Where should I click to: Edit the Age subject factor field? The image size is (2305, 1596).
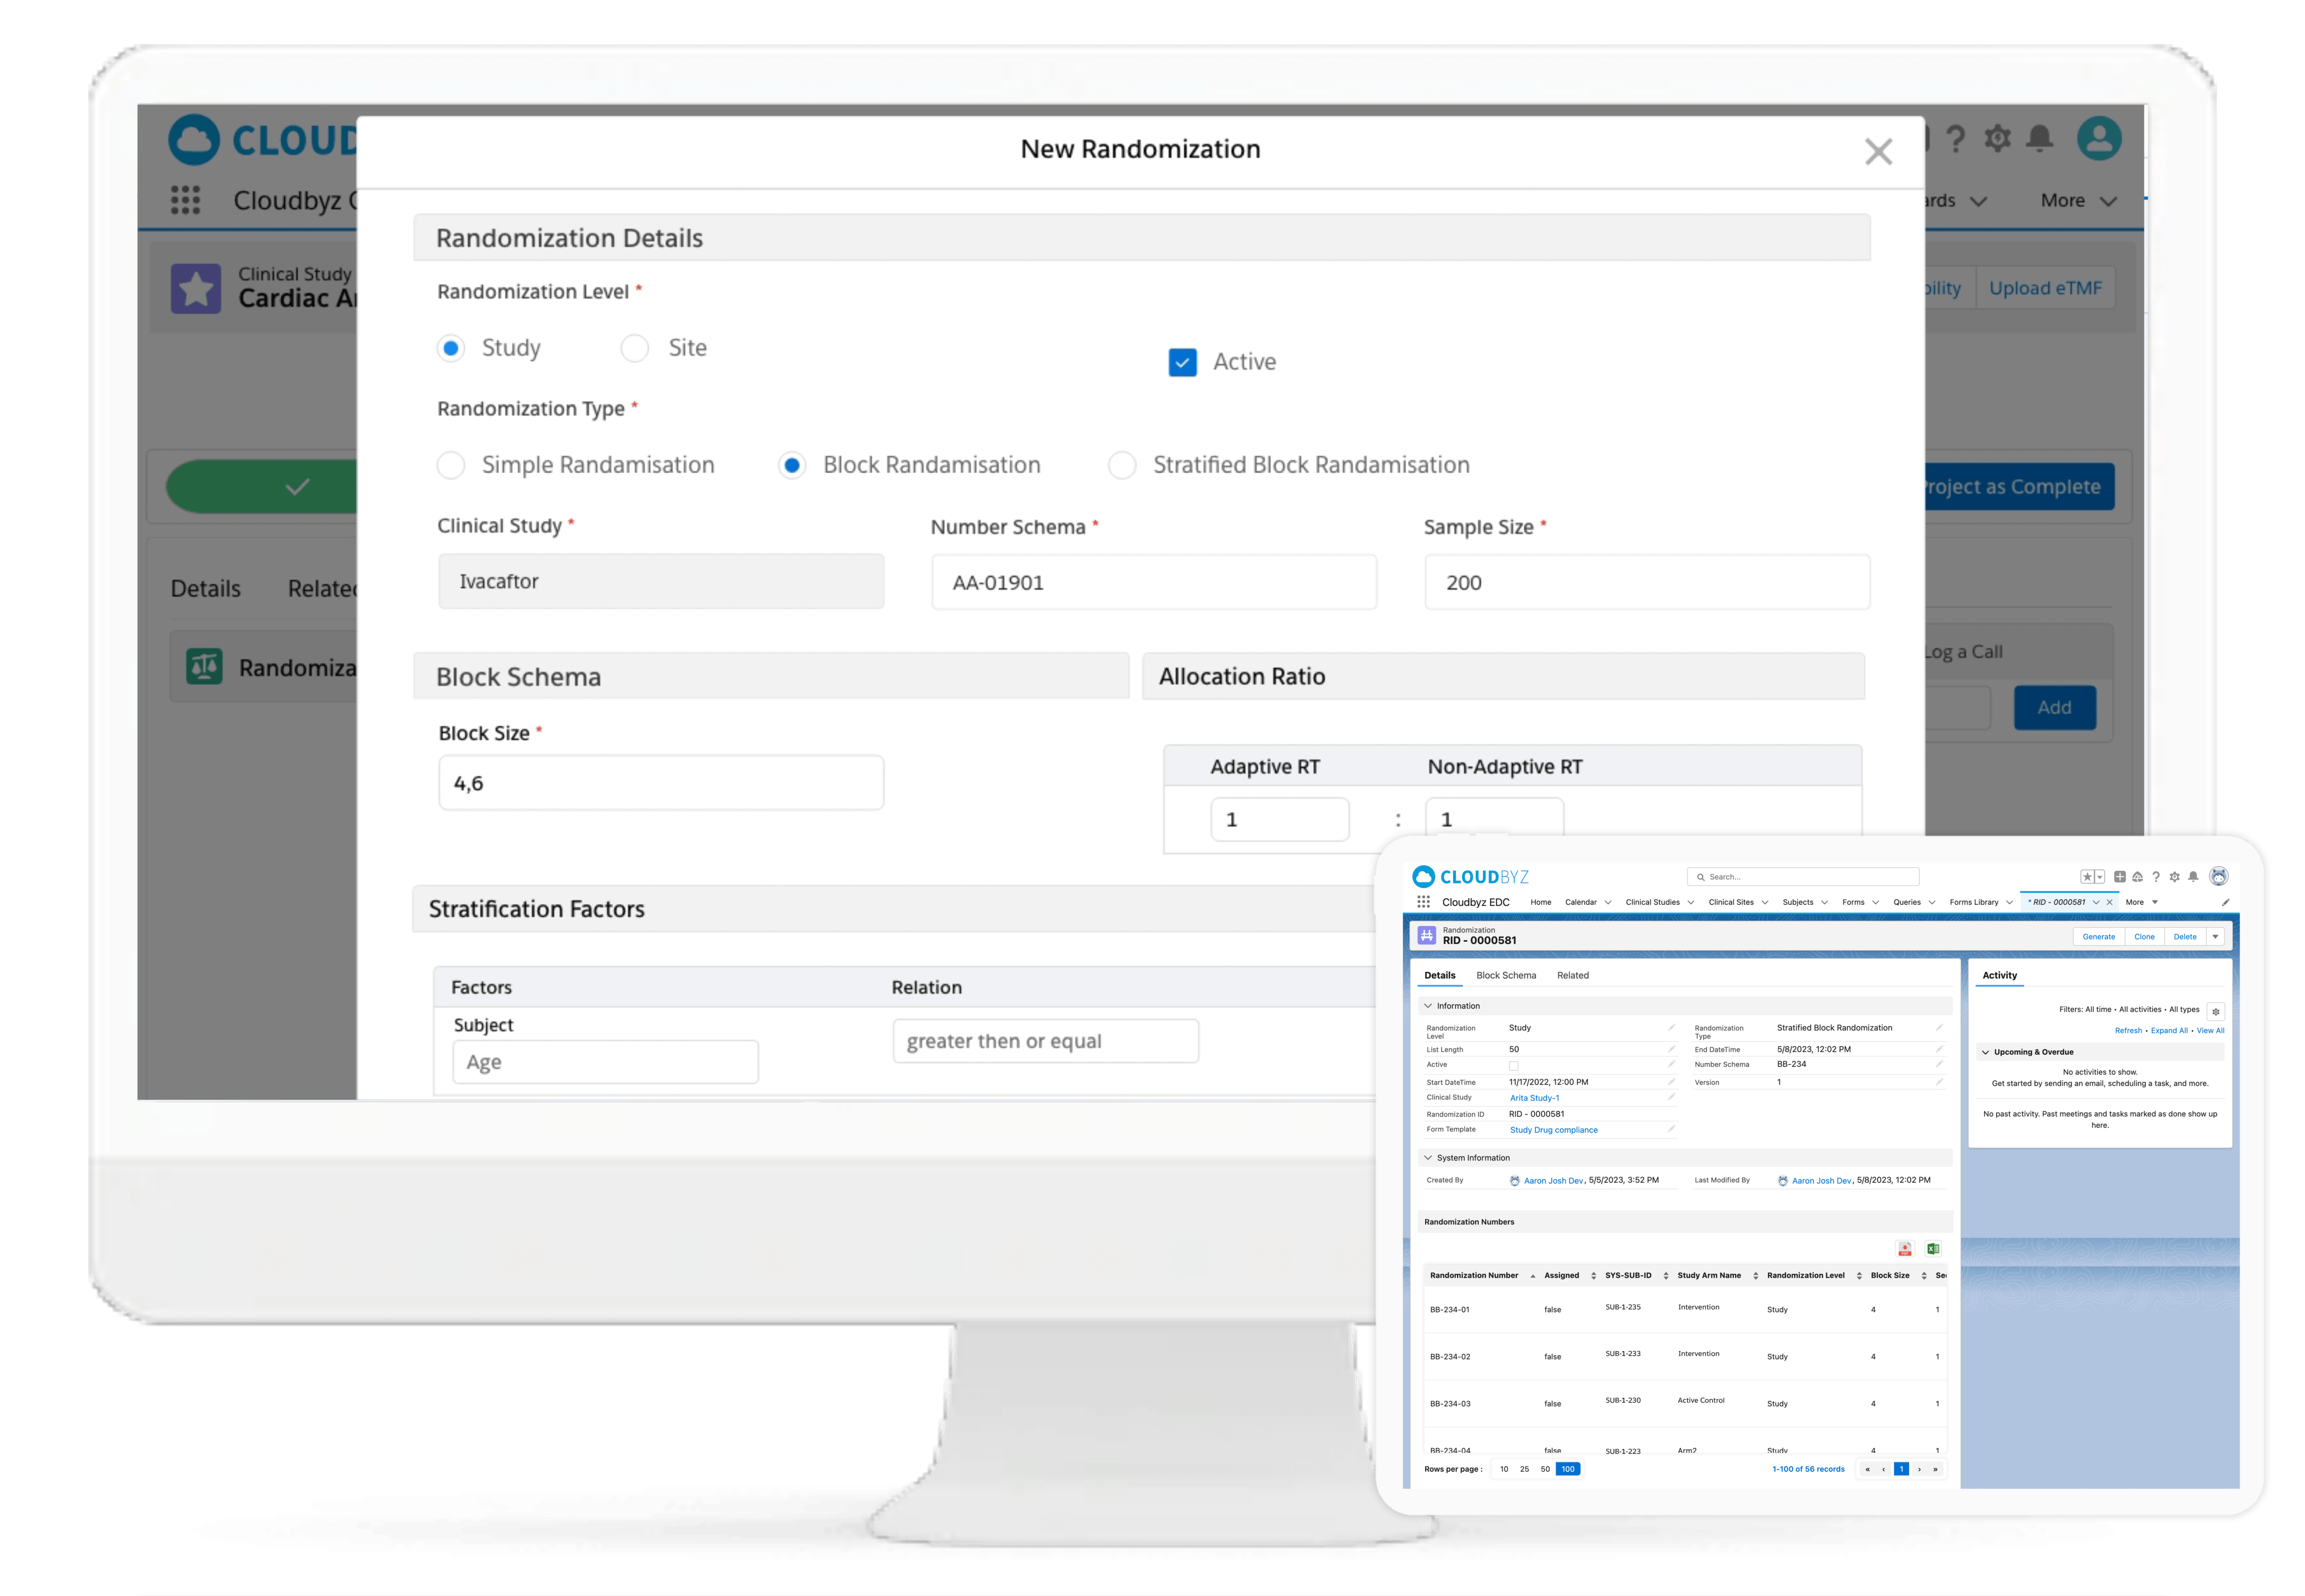pos(605,1062)
